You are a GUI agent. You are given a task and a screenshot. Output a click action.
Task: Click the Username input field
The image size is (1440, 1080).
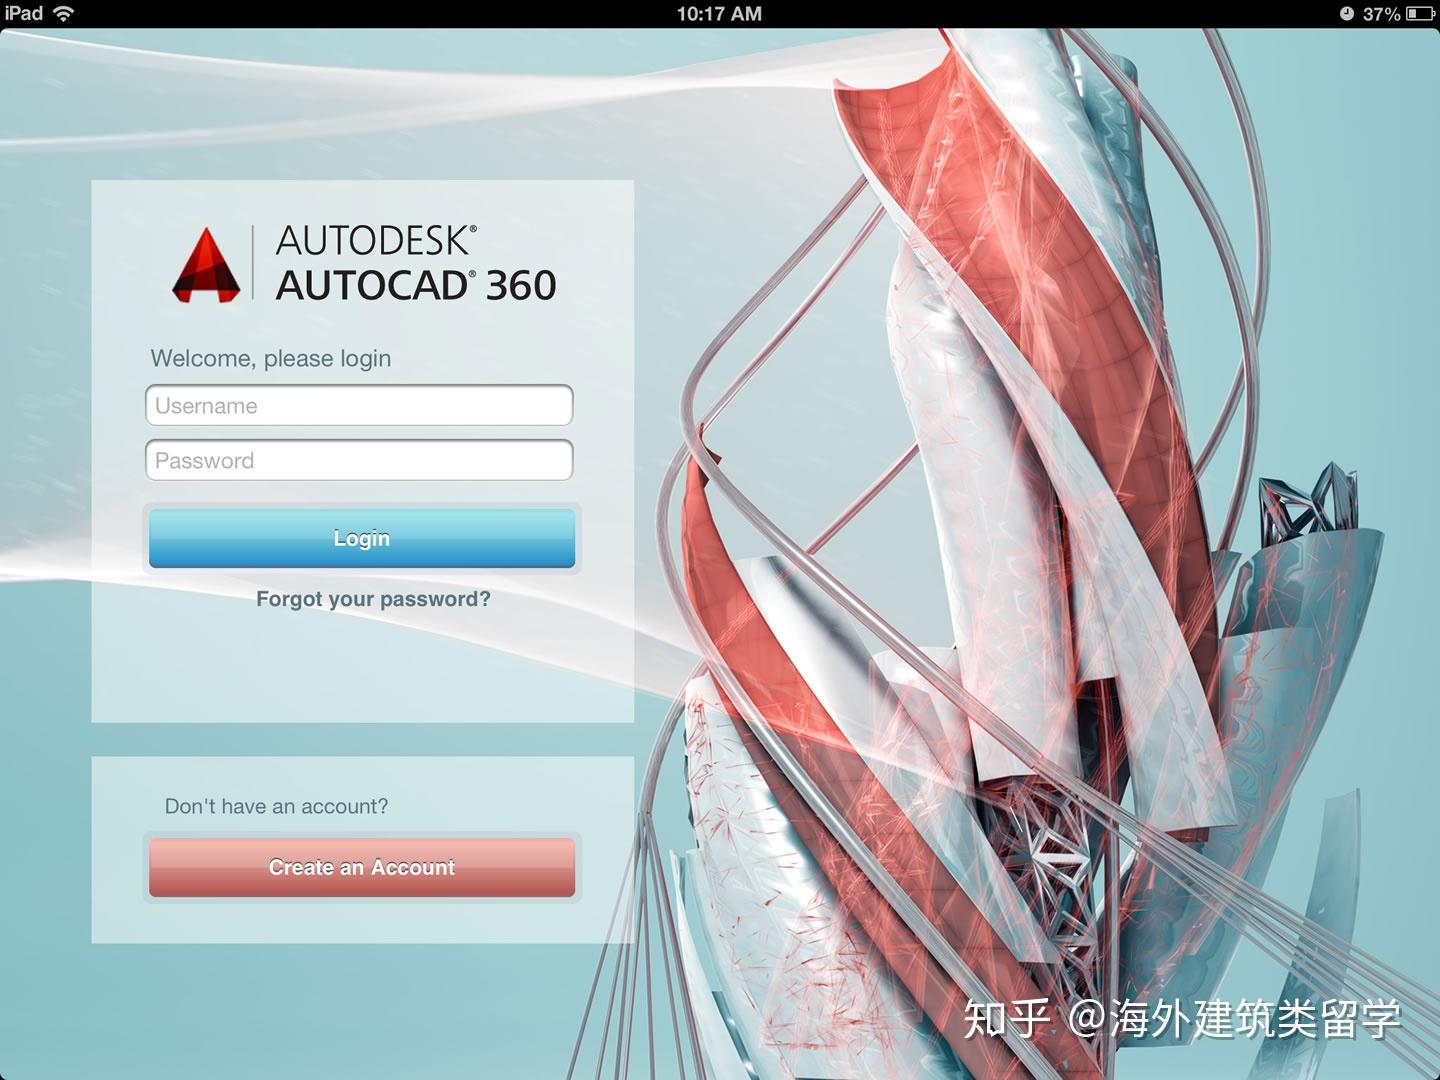point(359,405)
